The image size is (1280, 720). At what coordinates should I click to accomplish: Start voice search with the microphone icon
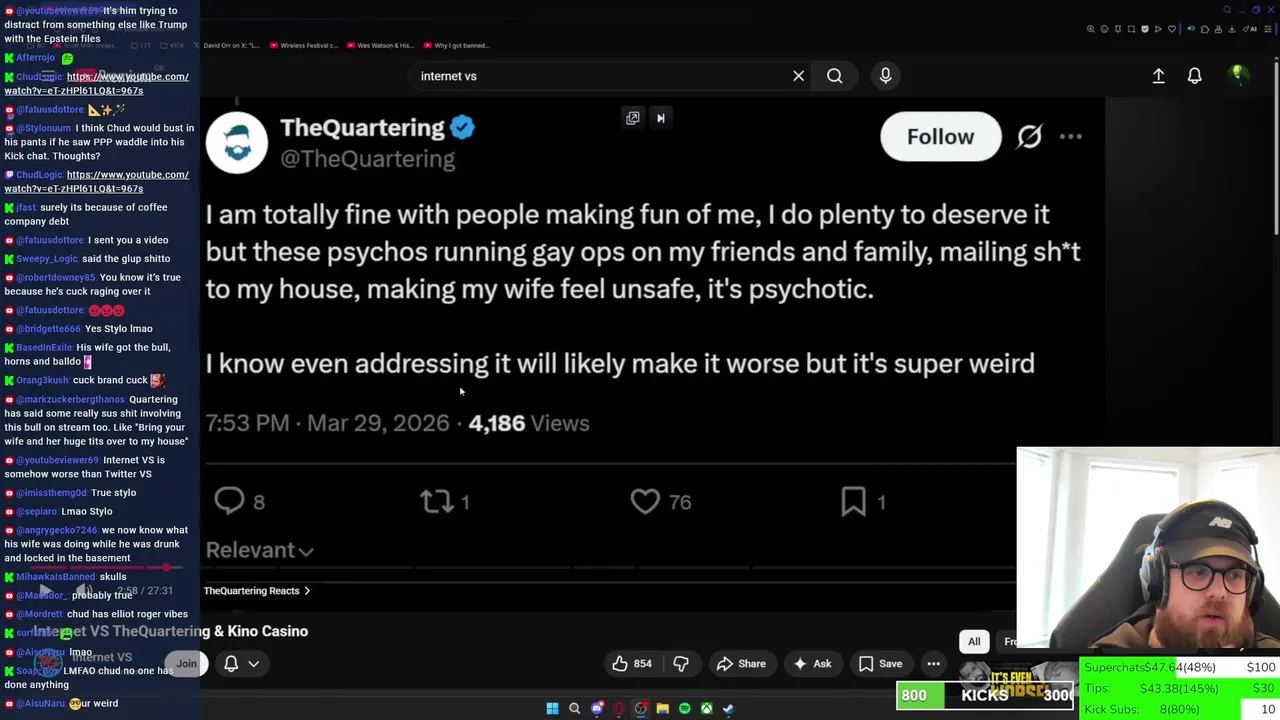tap(885, 76)
